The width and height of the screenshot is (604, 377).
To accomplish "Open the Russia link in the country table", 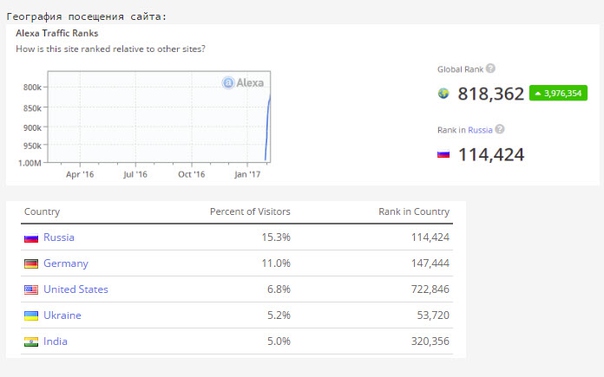I will coord(59,237).
